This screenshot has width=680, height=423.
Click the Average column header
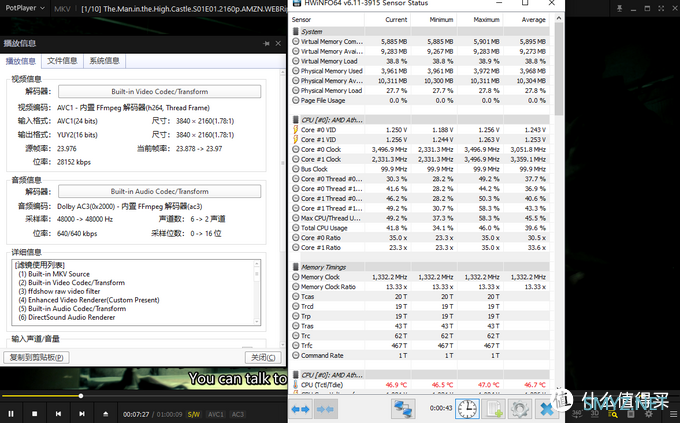(x=526, y=20)
